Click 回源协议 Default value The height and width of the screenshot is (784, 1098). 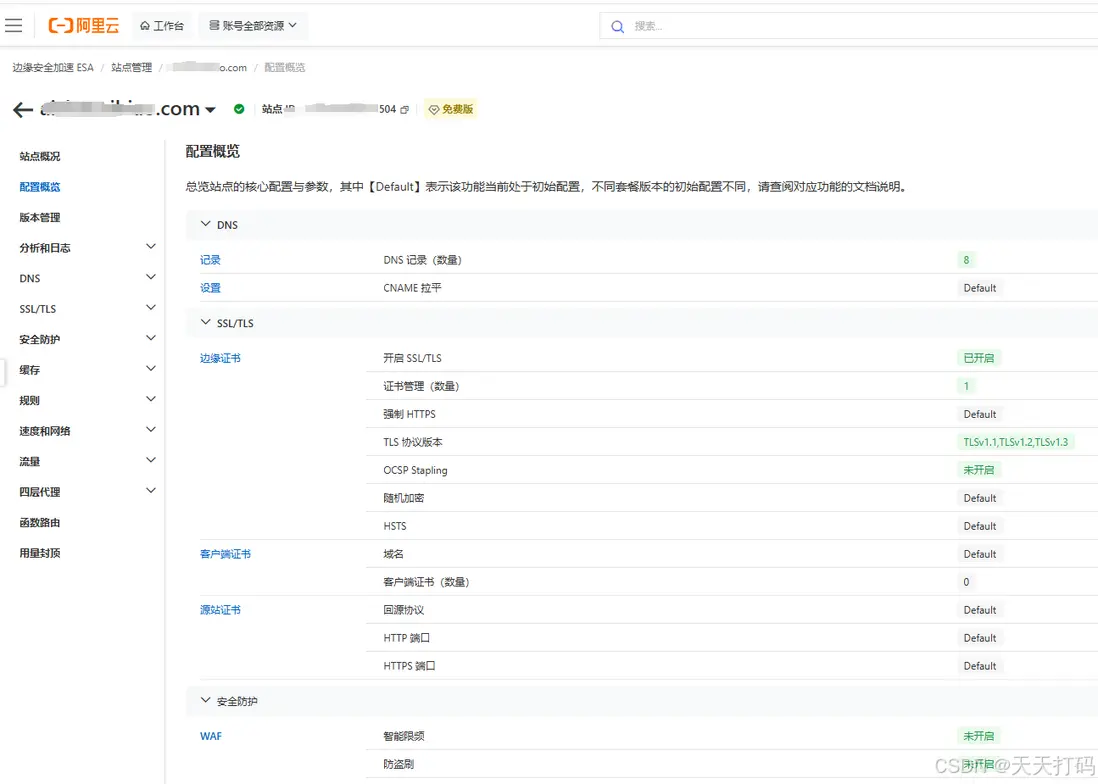[980, 610]
